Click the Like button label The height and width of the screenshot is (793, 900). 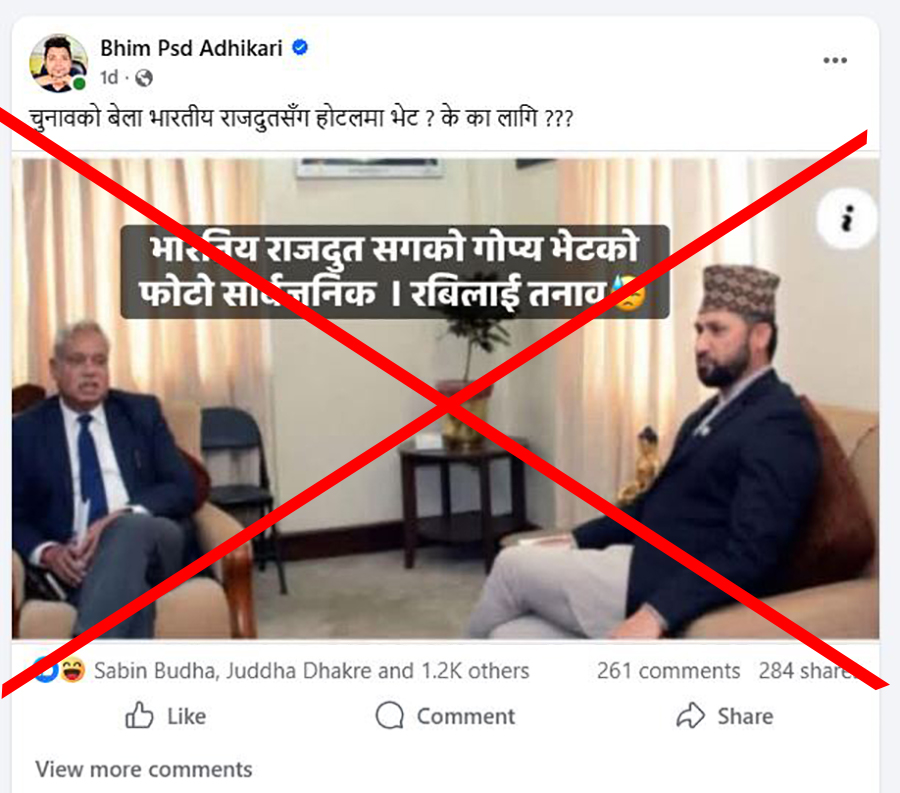point(187,716)
